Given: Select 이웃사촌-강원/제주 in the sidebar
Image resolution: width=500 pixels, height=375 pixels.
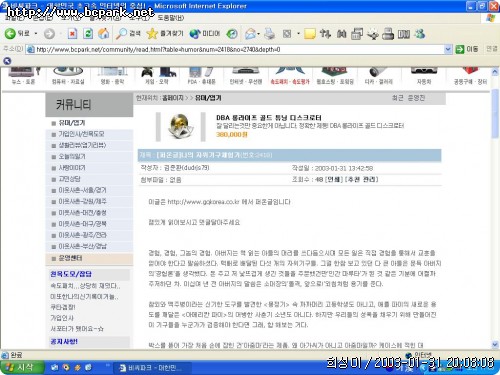Looking at the screenshot, I should tap(82, 201).
